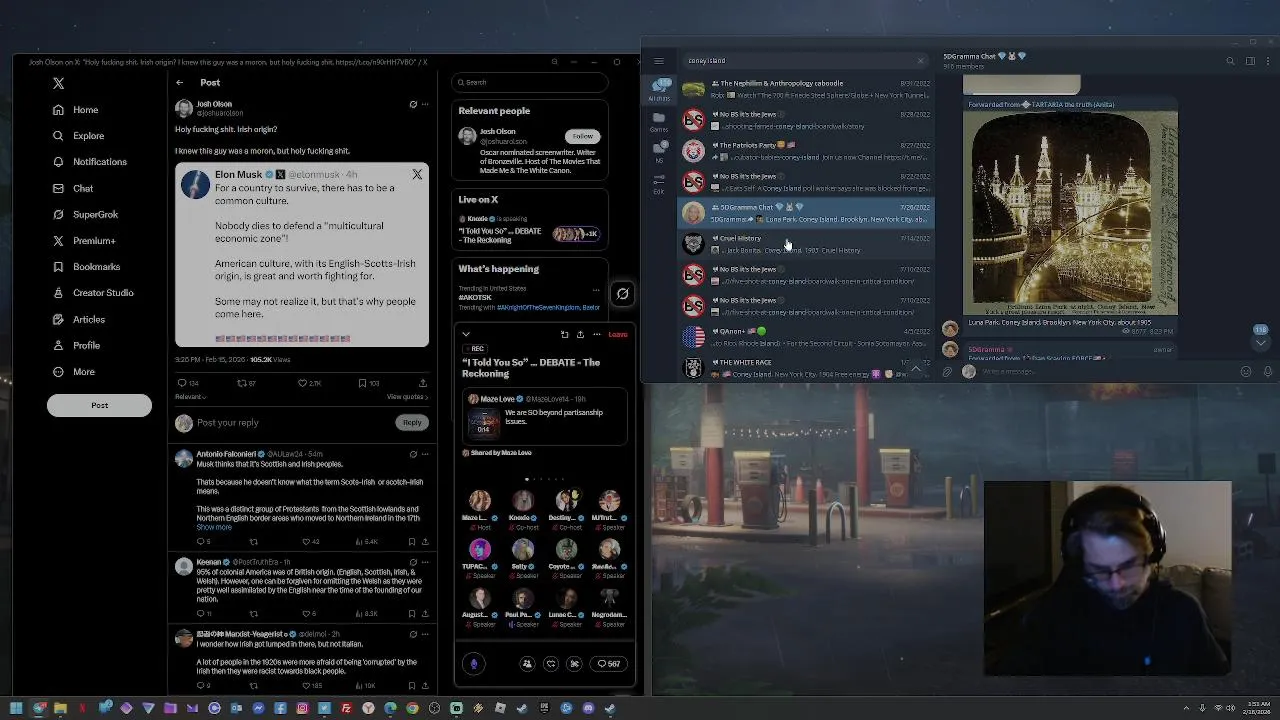Select Maze Love host avatar

click(x=480, y=501)
